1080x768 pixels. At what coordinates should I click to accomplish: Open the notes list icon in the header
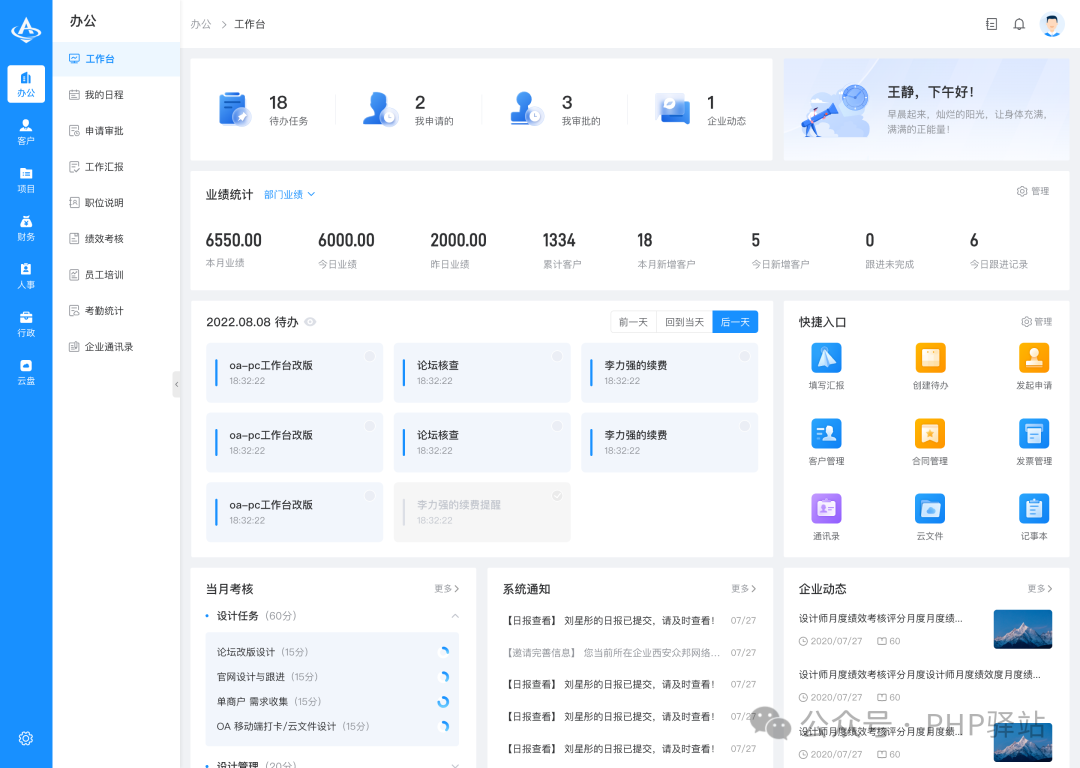(991, 24)
